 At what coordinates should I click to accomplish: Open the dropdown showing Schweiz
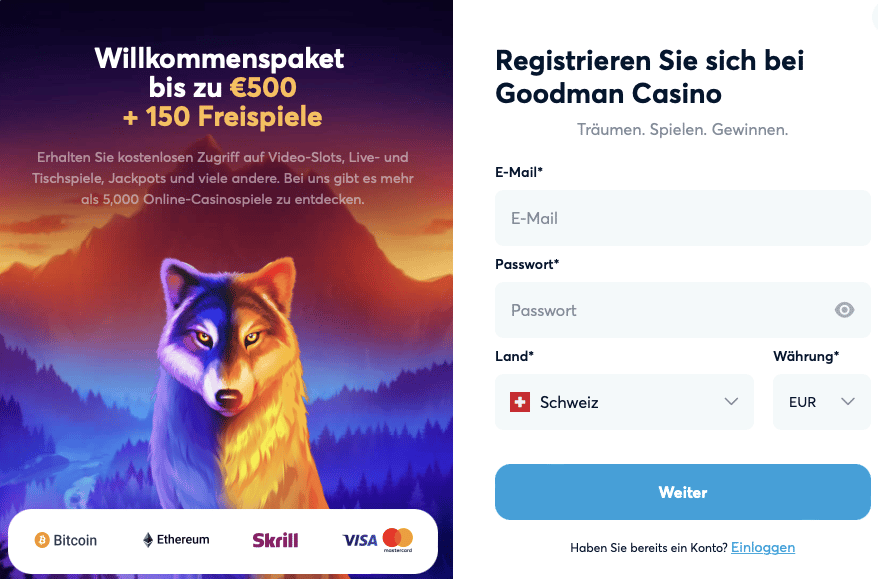tap(624, 401)
